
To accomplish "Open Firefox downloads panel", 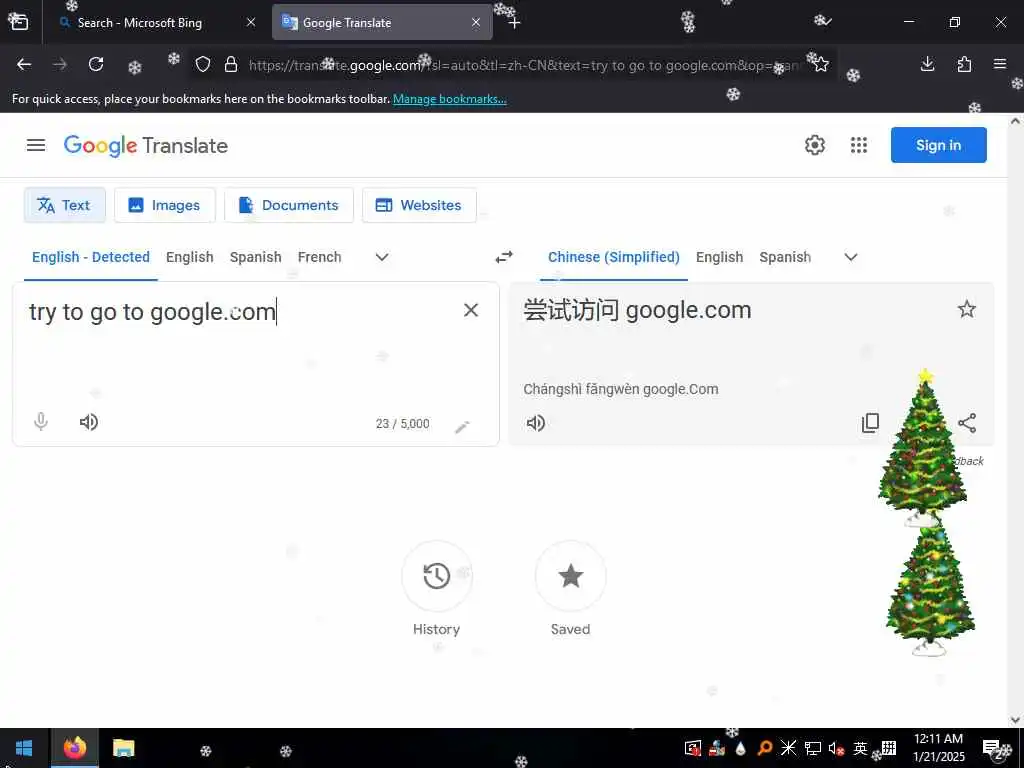I will click(927, 64).
